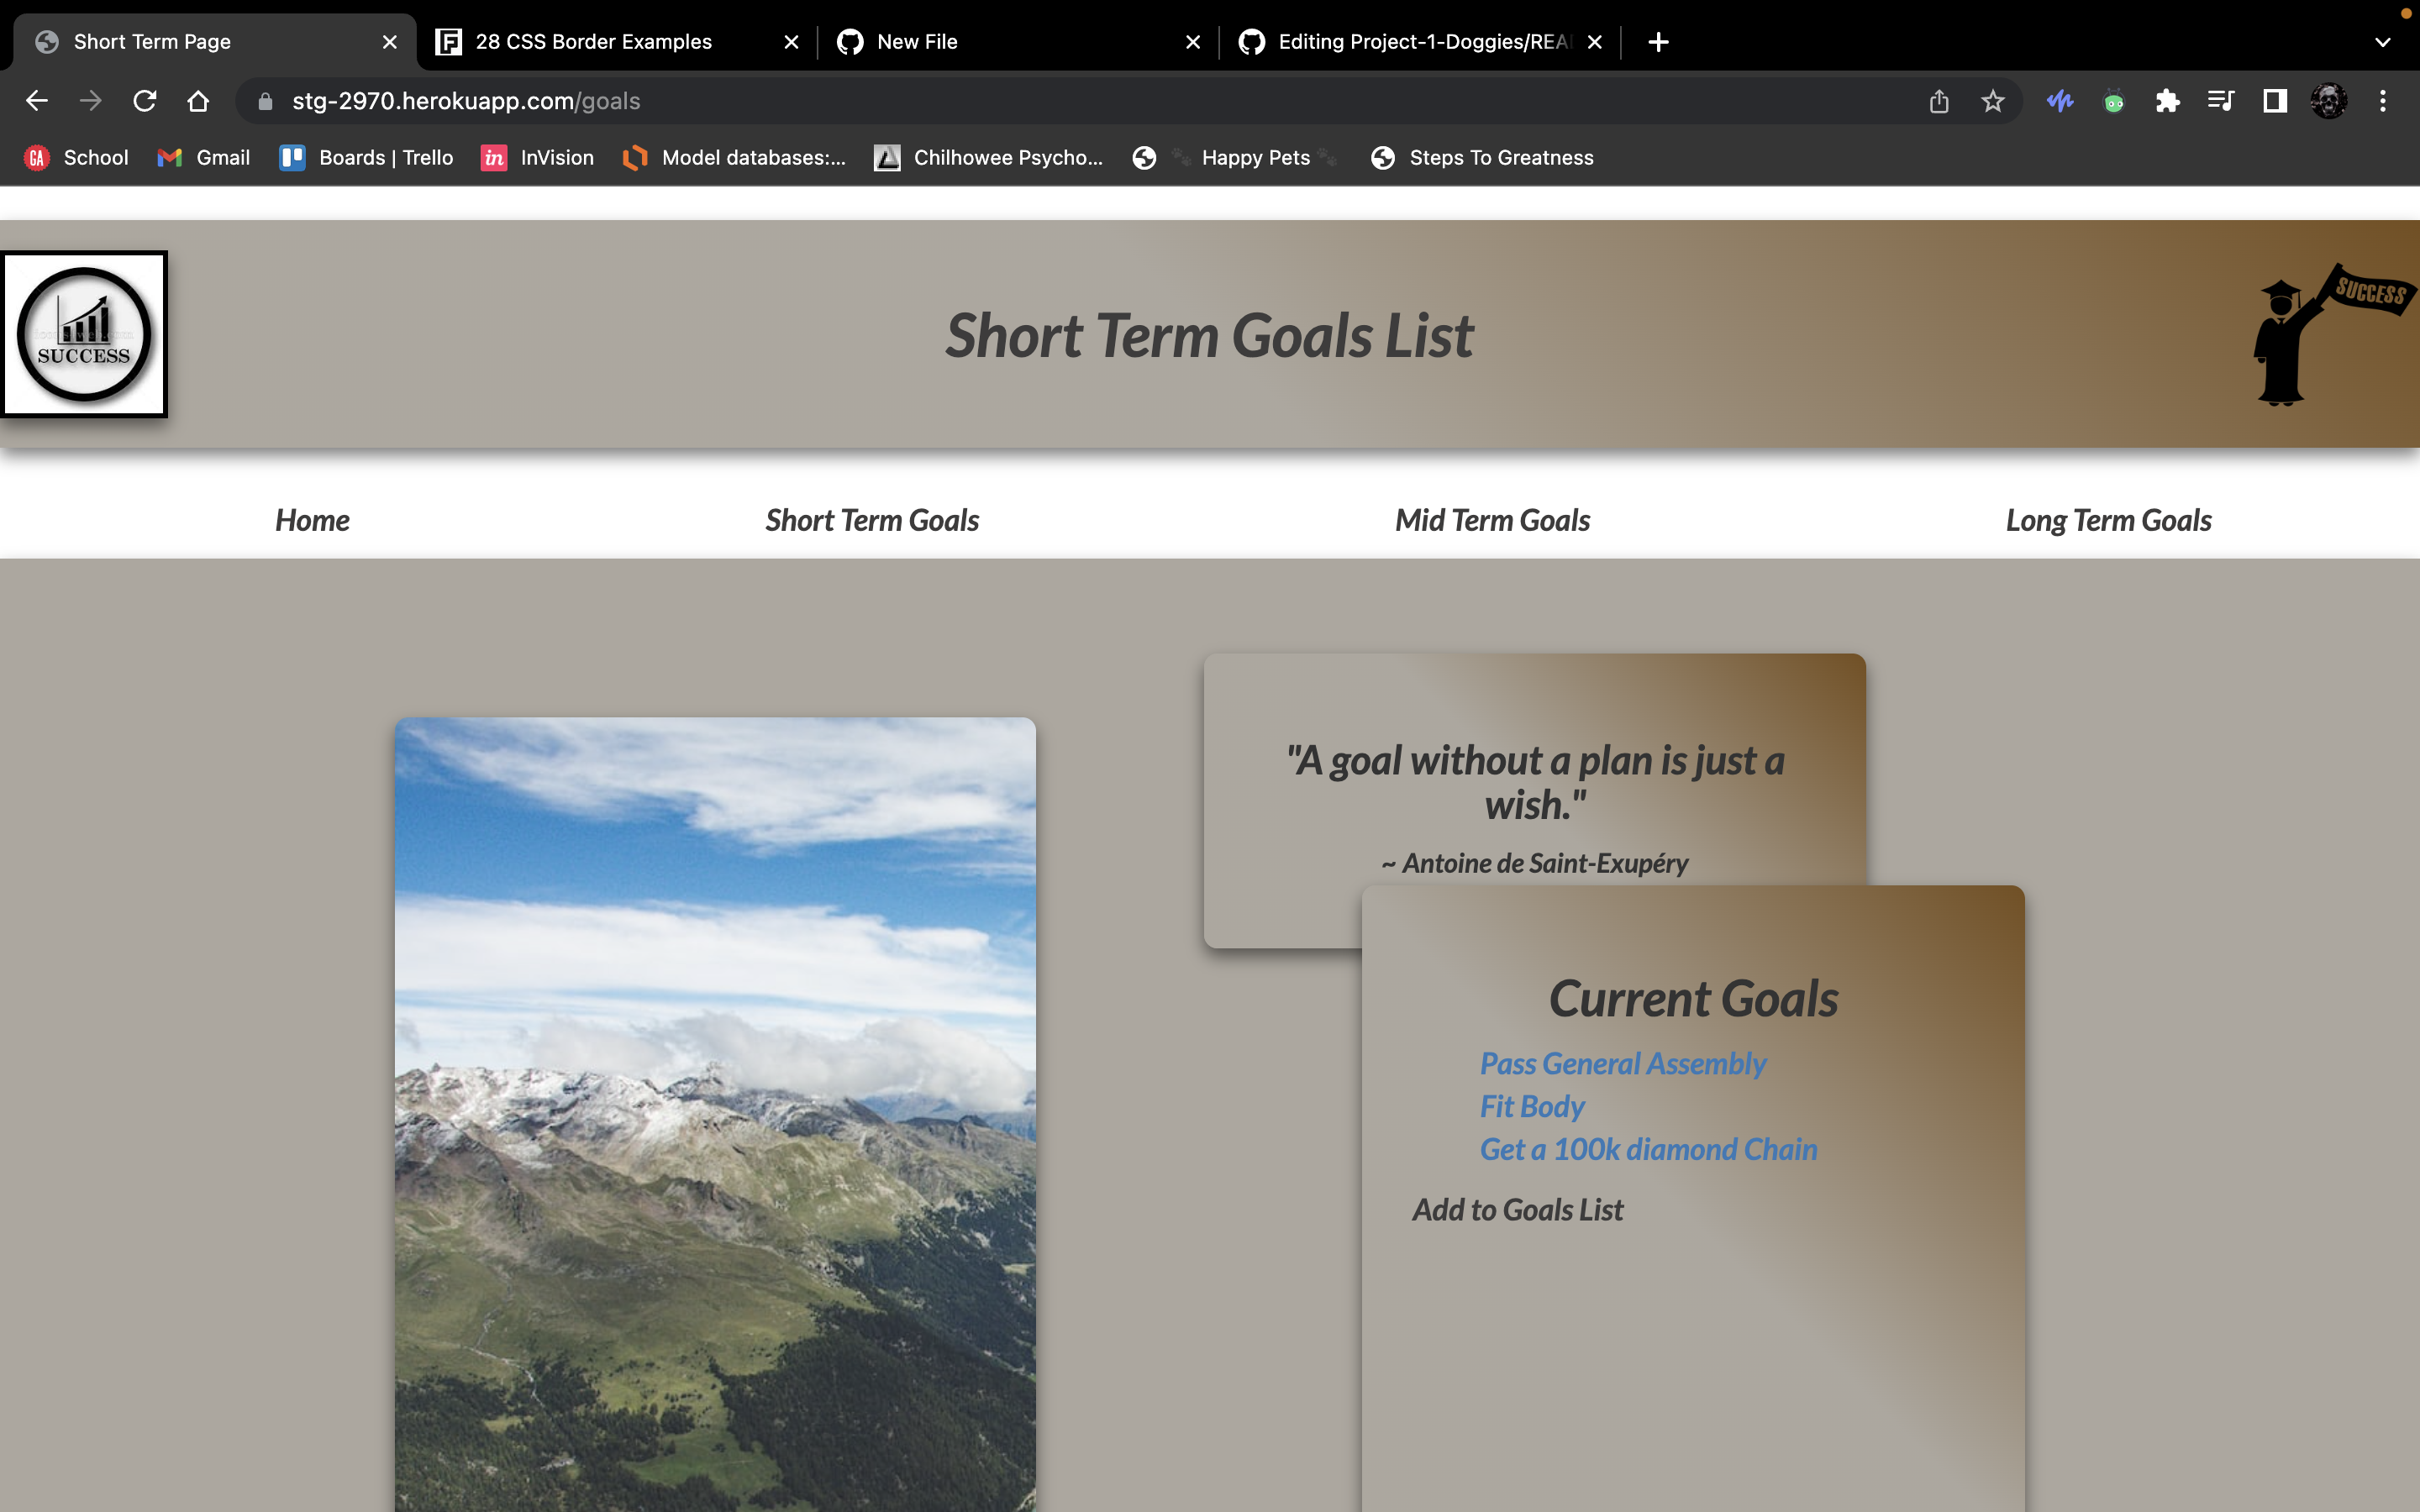This screenshot has width=2420, height=1512.
Task: Click the browser reload button
Action: [x=145, y=100]
